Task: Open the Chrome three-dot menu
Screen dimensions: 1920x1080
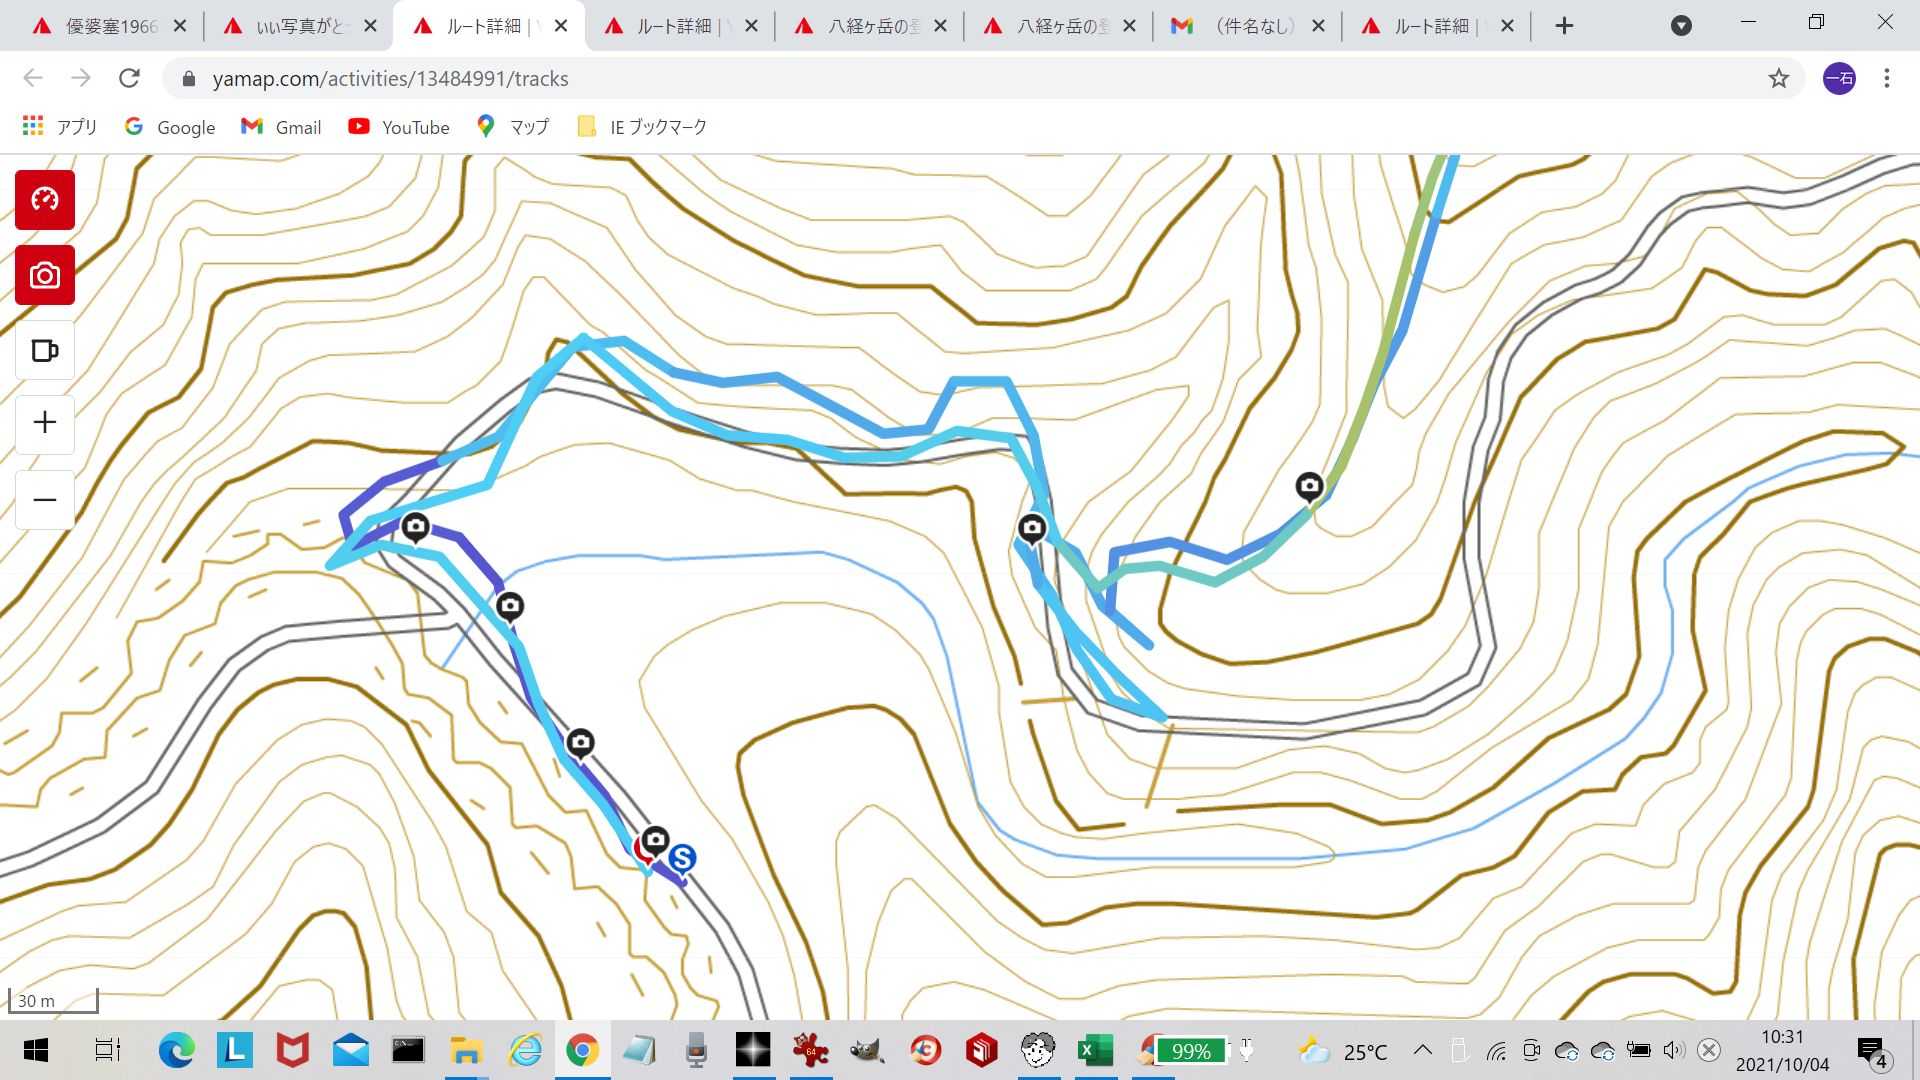Action: point(1886,78)
